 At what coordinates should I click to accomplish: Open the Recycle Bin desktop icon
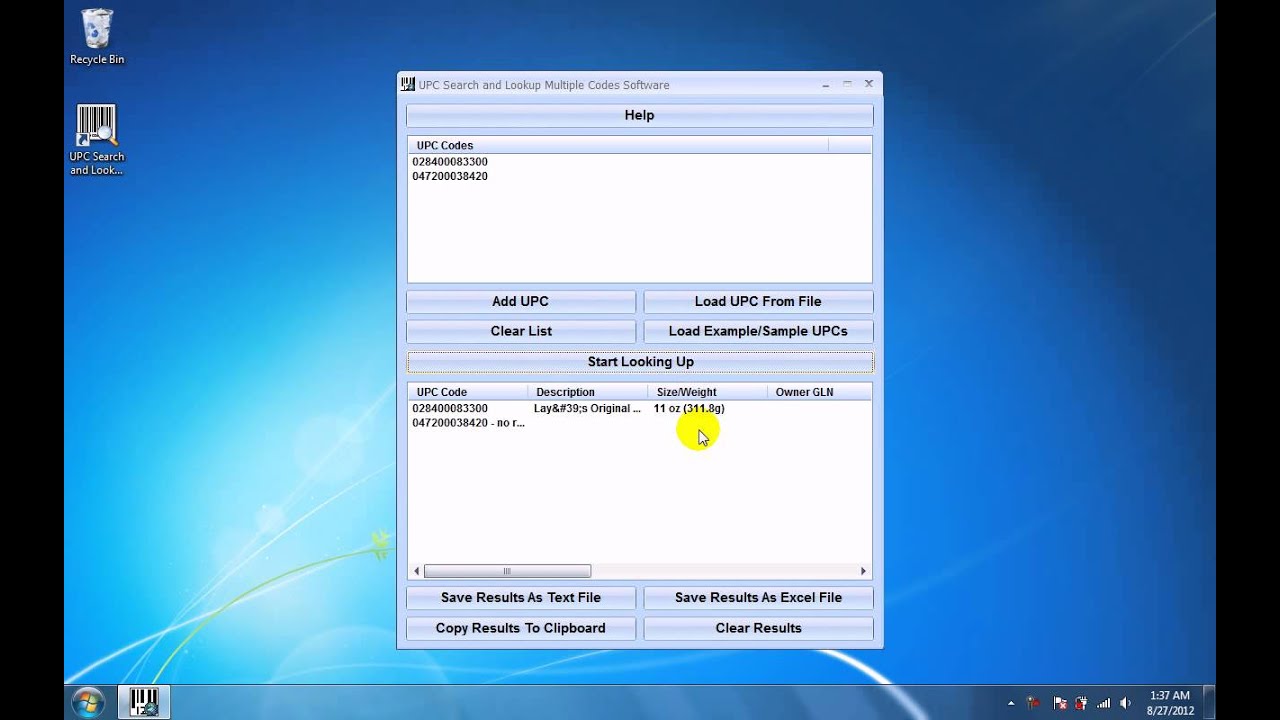(97, 36)
